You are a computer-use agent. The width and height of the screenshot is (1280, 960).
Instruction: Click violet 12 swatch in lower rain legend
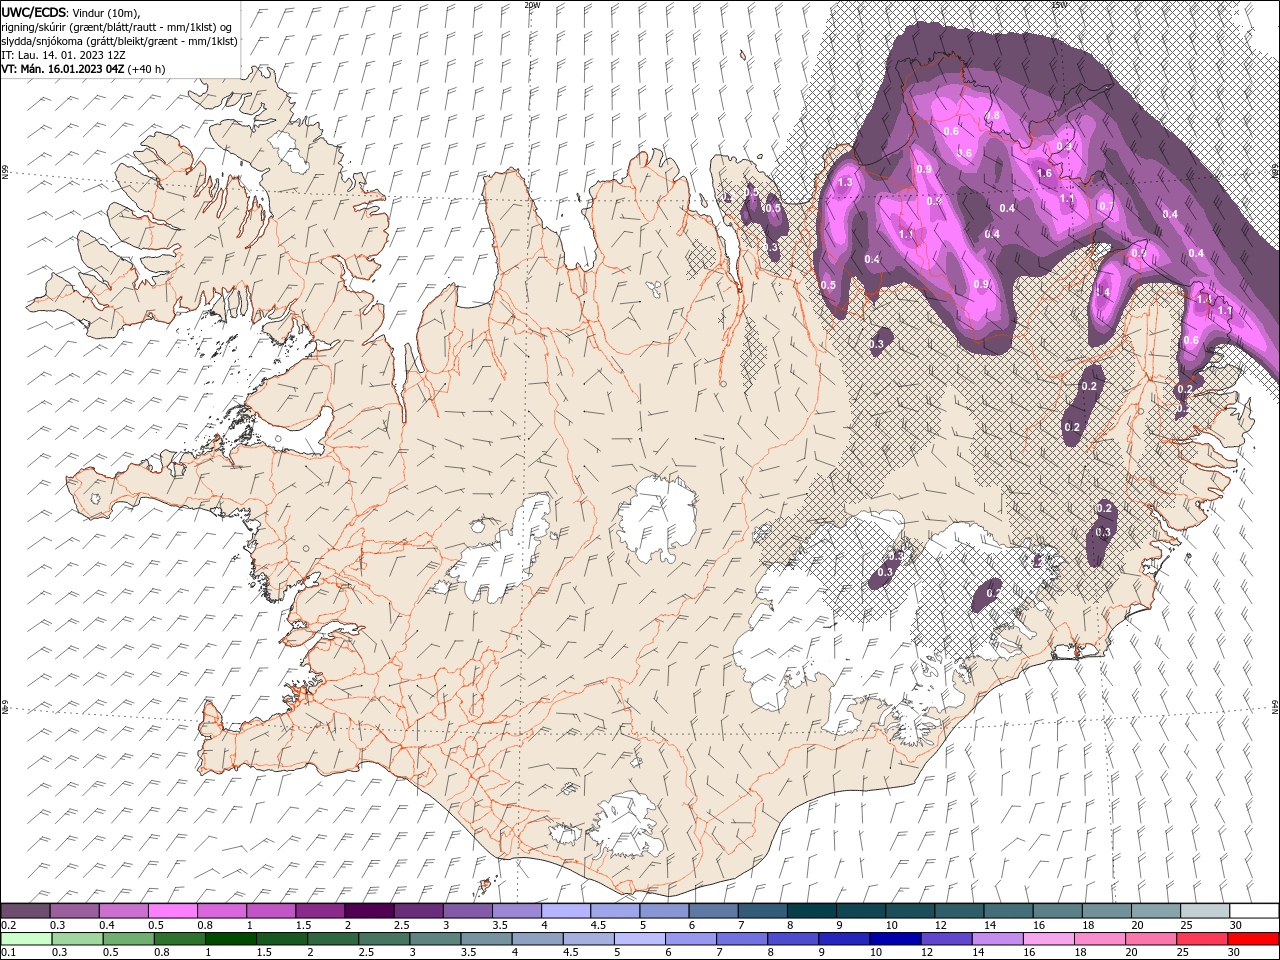click(x=947, y=938)
